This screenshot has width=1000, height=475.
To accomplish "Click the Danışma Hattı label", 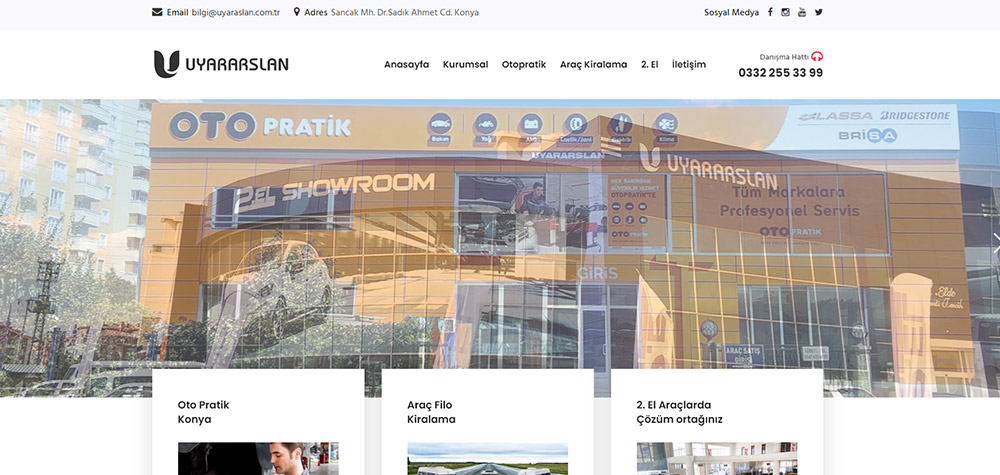I will (784, 57).
